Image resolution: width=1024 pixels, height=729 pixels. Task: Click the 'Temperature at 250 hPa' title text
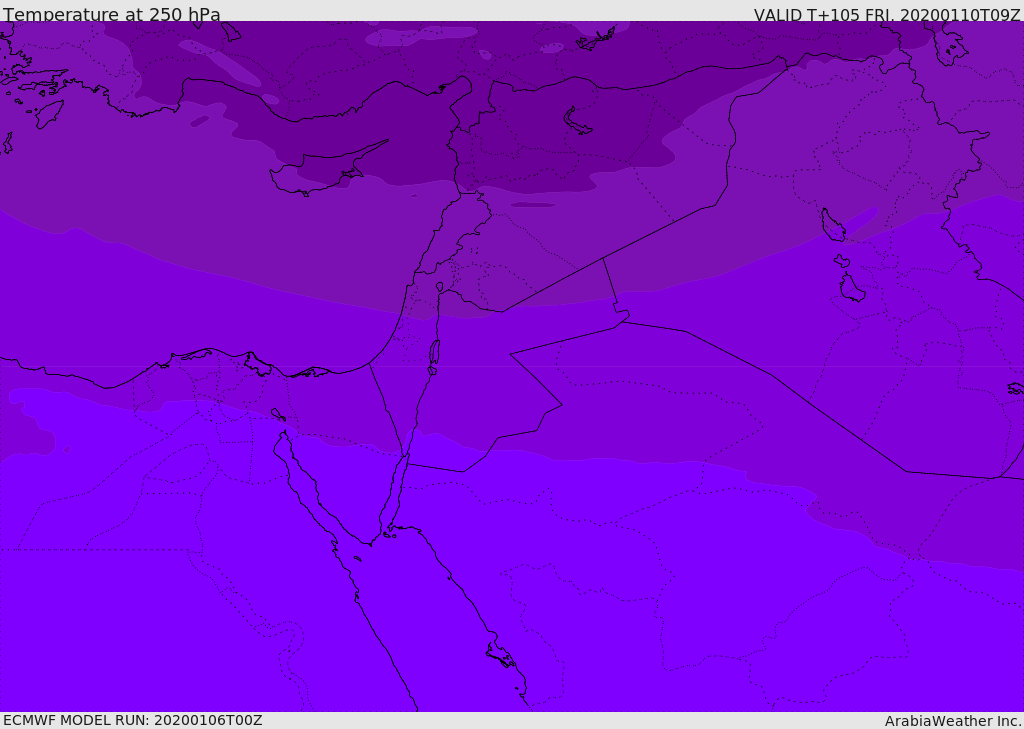click(x=112, y=14)
